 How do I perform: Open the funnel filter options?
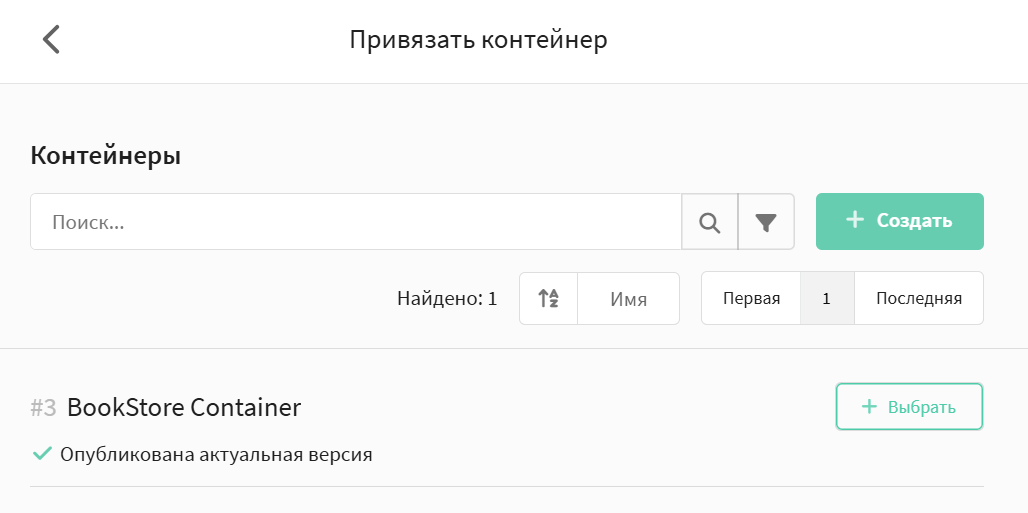(766, 222)
